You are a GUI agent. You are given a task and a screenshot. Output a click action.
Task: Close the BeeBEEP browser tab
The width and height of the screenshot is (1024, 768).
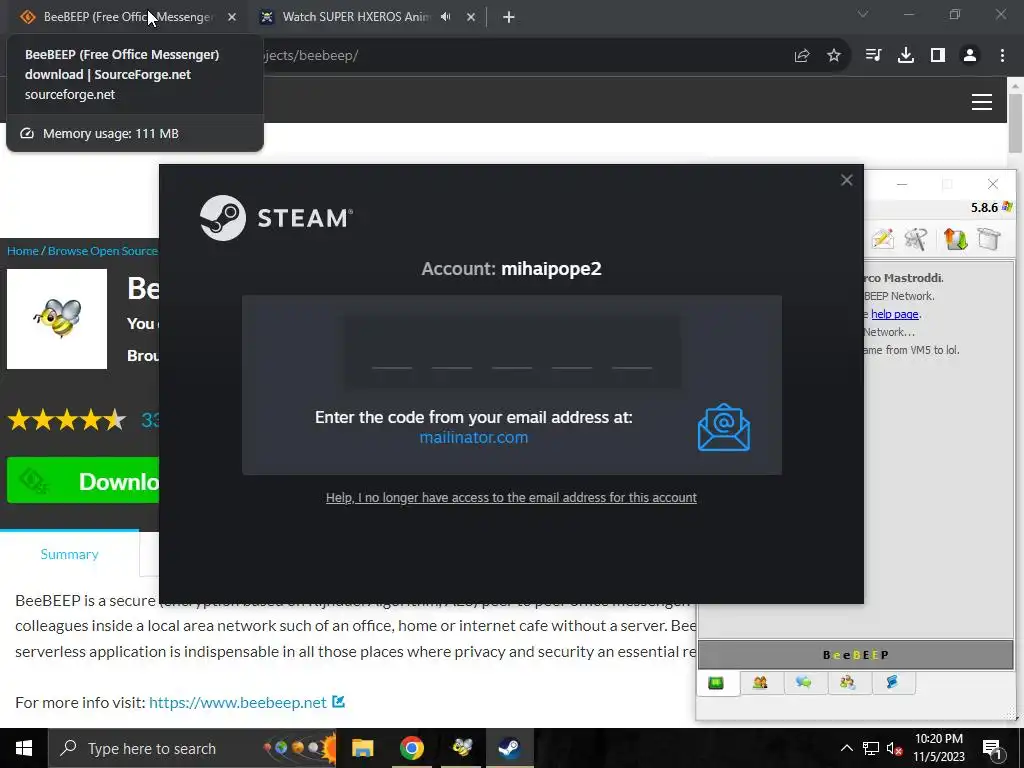point(232,17)
